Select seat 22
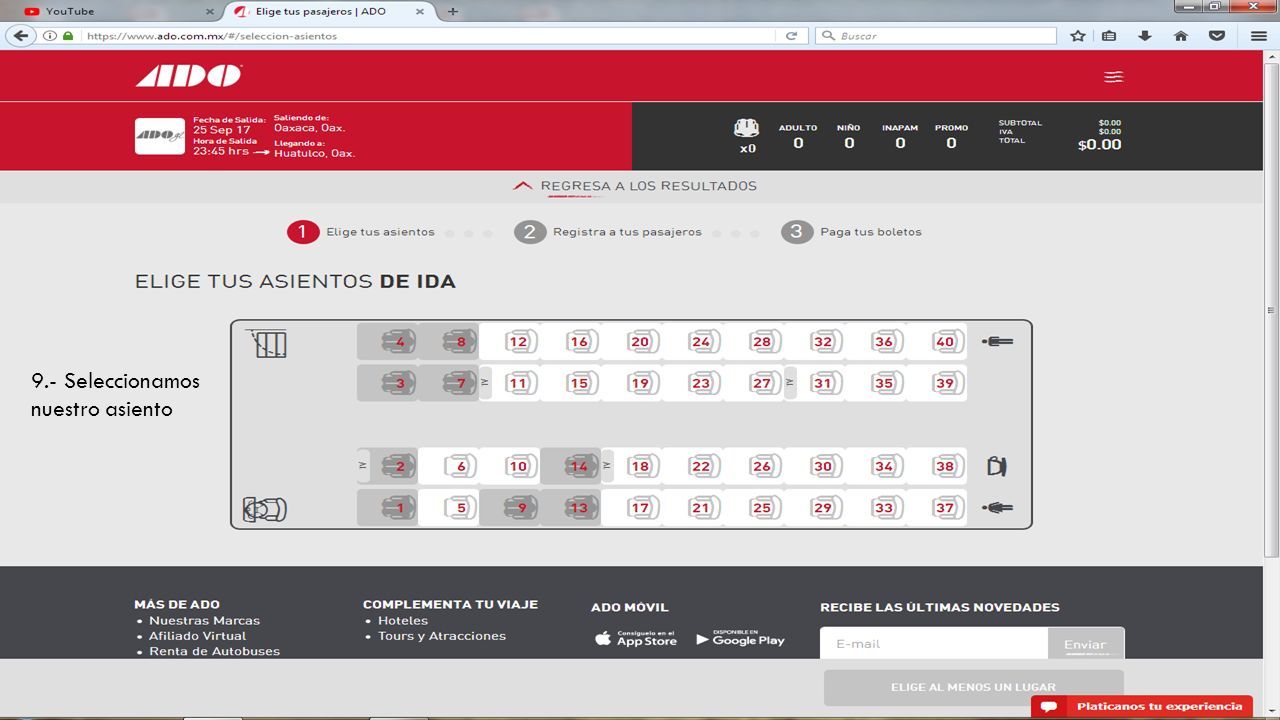The width and height of the screenshot is (1280, 720). 701,466
